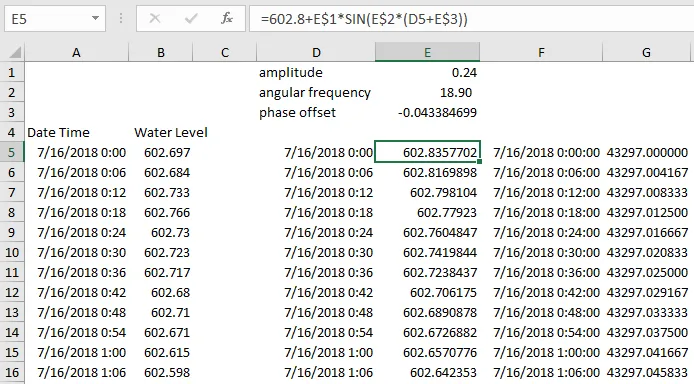This screenshot has height=384, width=694.
Task: Click the 'phase offset' label cell
Action: tap(316, 112)
